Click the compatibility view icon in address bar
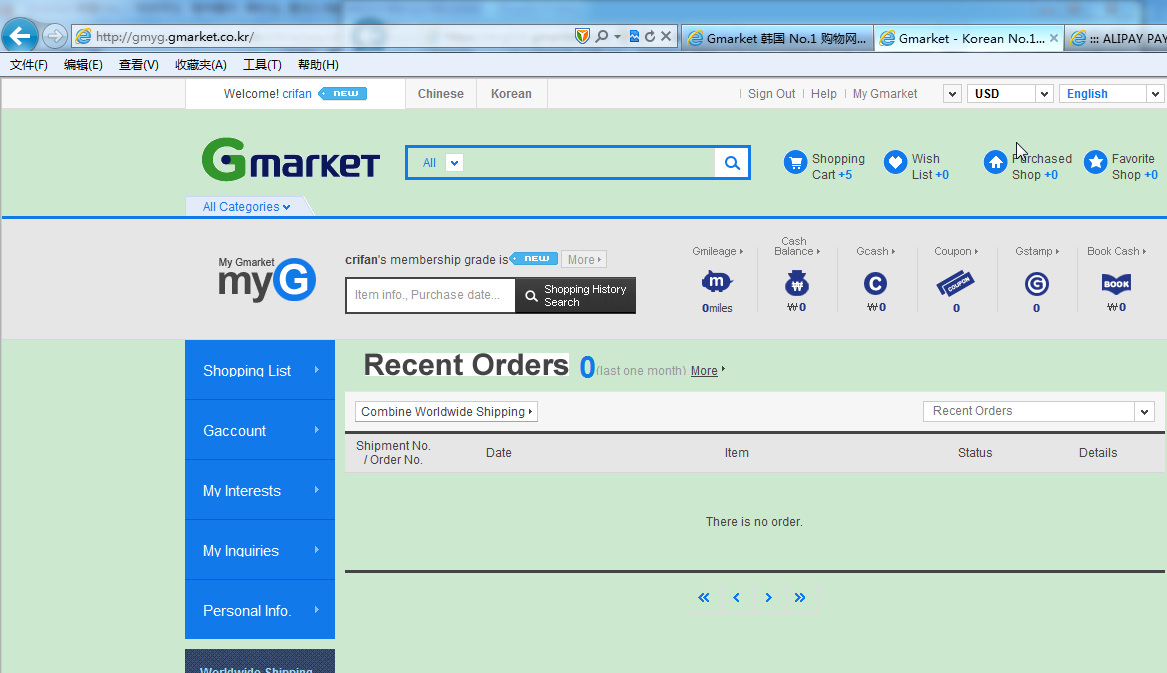 pos(634,36)
